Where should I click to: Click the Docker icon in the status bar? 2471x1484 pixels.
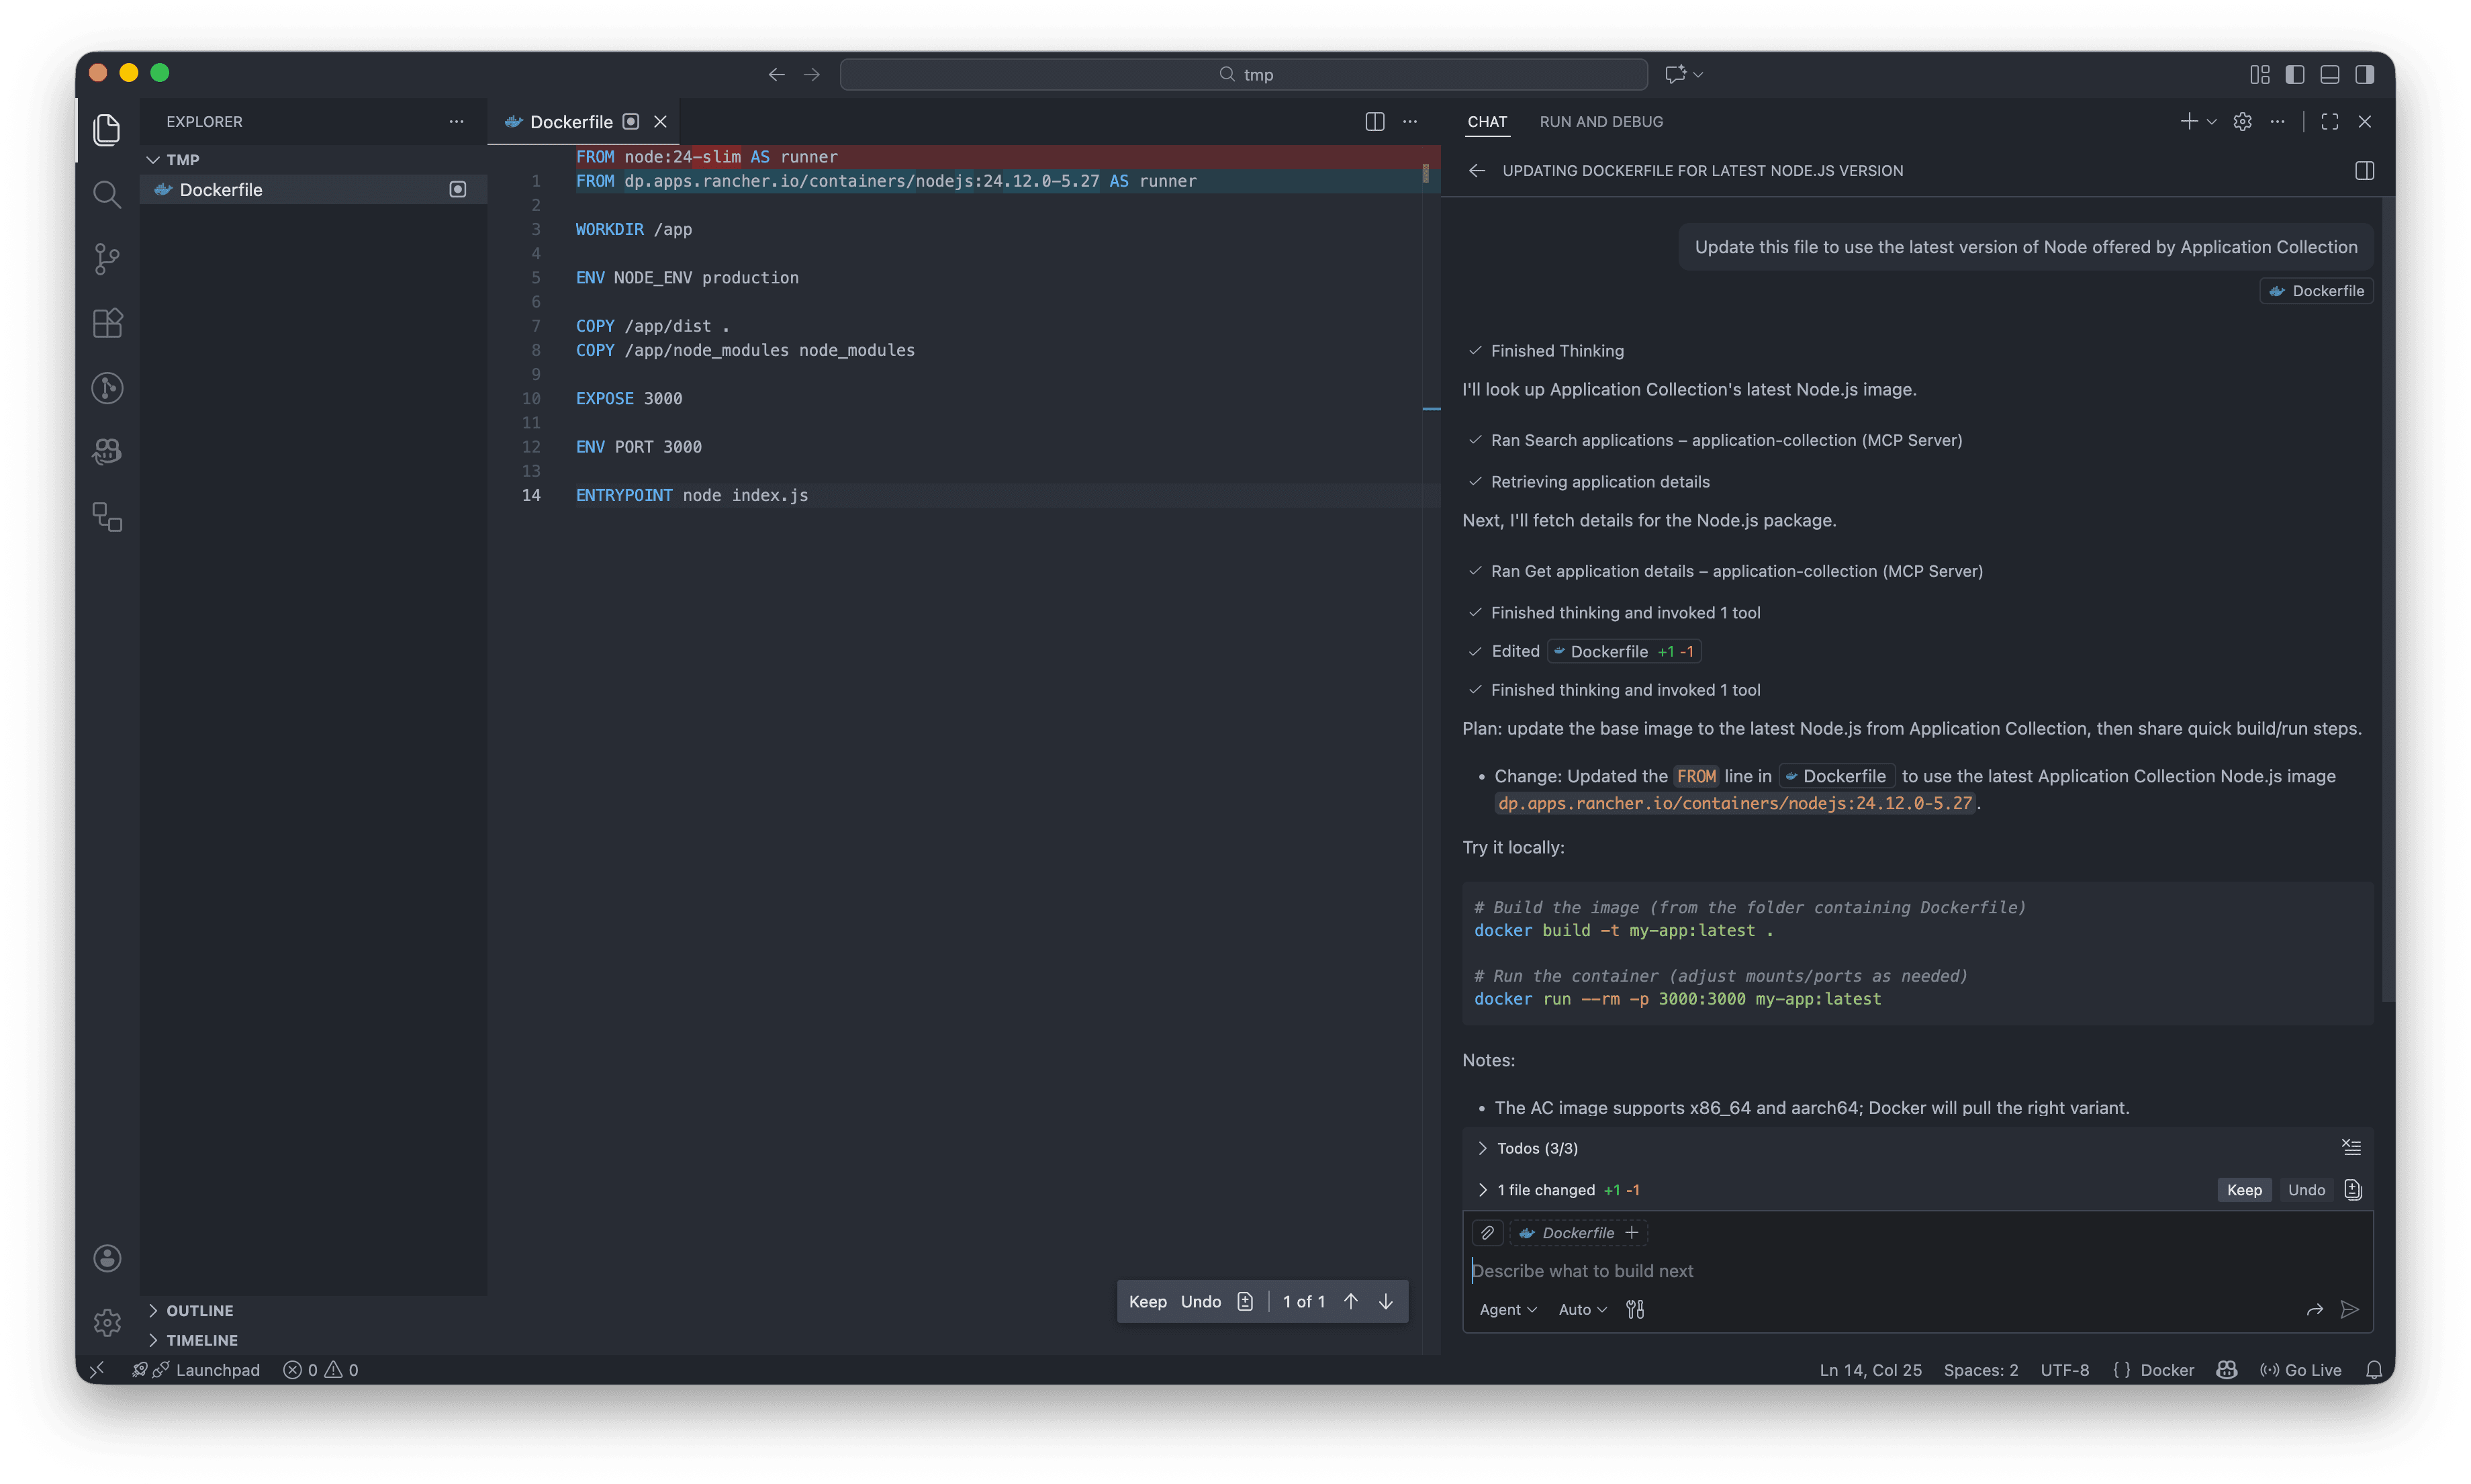[2154, 1369]
